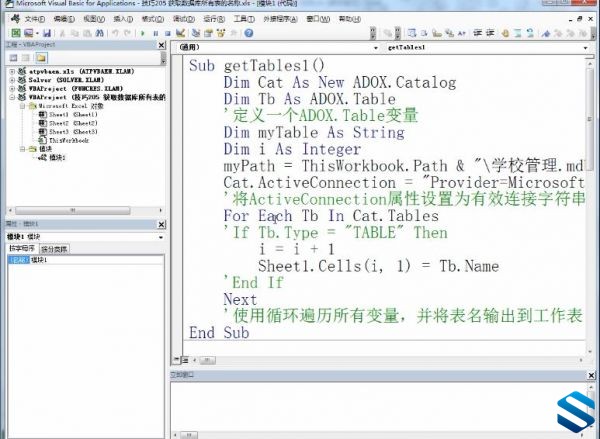Click the List Properties/Methods edit toolbar icon

coord(412,33)
